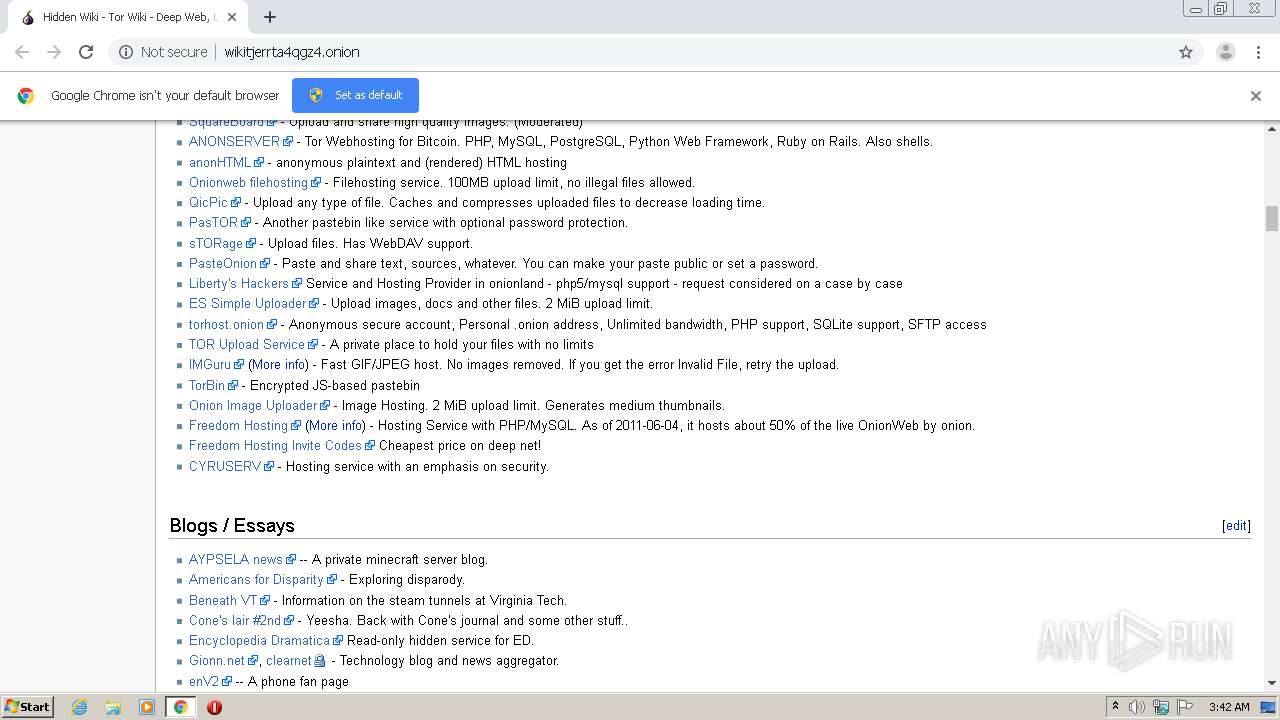
Task: Open the PasteOnion link
Action: pyautogui.click(x=223, y=263)
